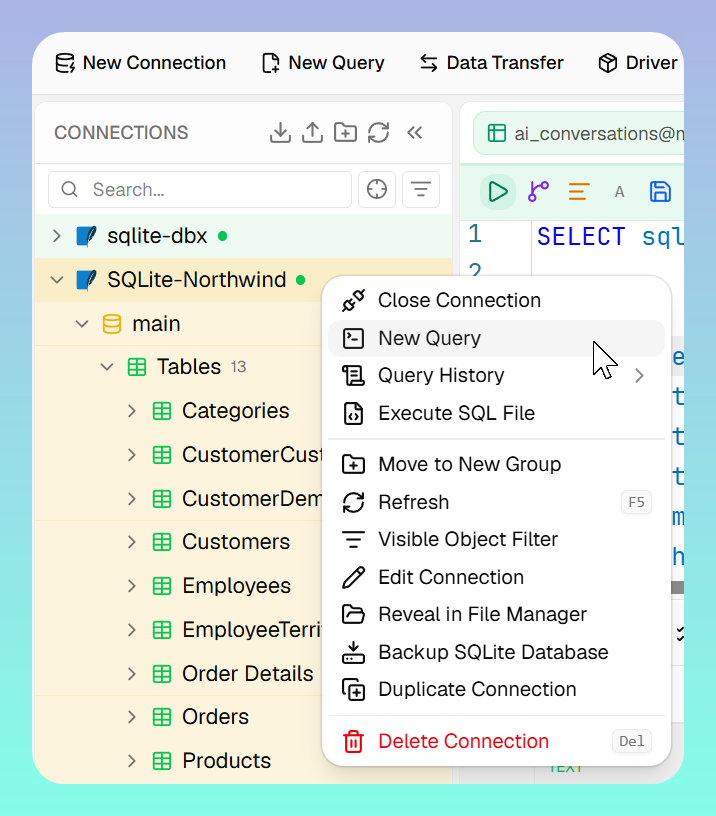Image resolution: width=716 pixels, height=816 pixels.
Task: Select Edit Connection menu entry
Action: [496, 578]
